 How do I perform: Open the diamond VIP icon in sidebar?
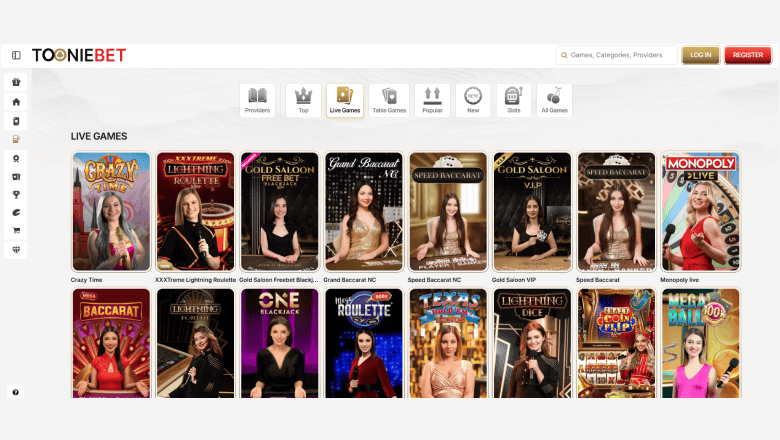16,250
